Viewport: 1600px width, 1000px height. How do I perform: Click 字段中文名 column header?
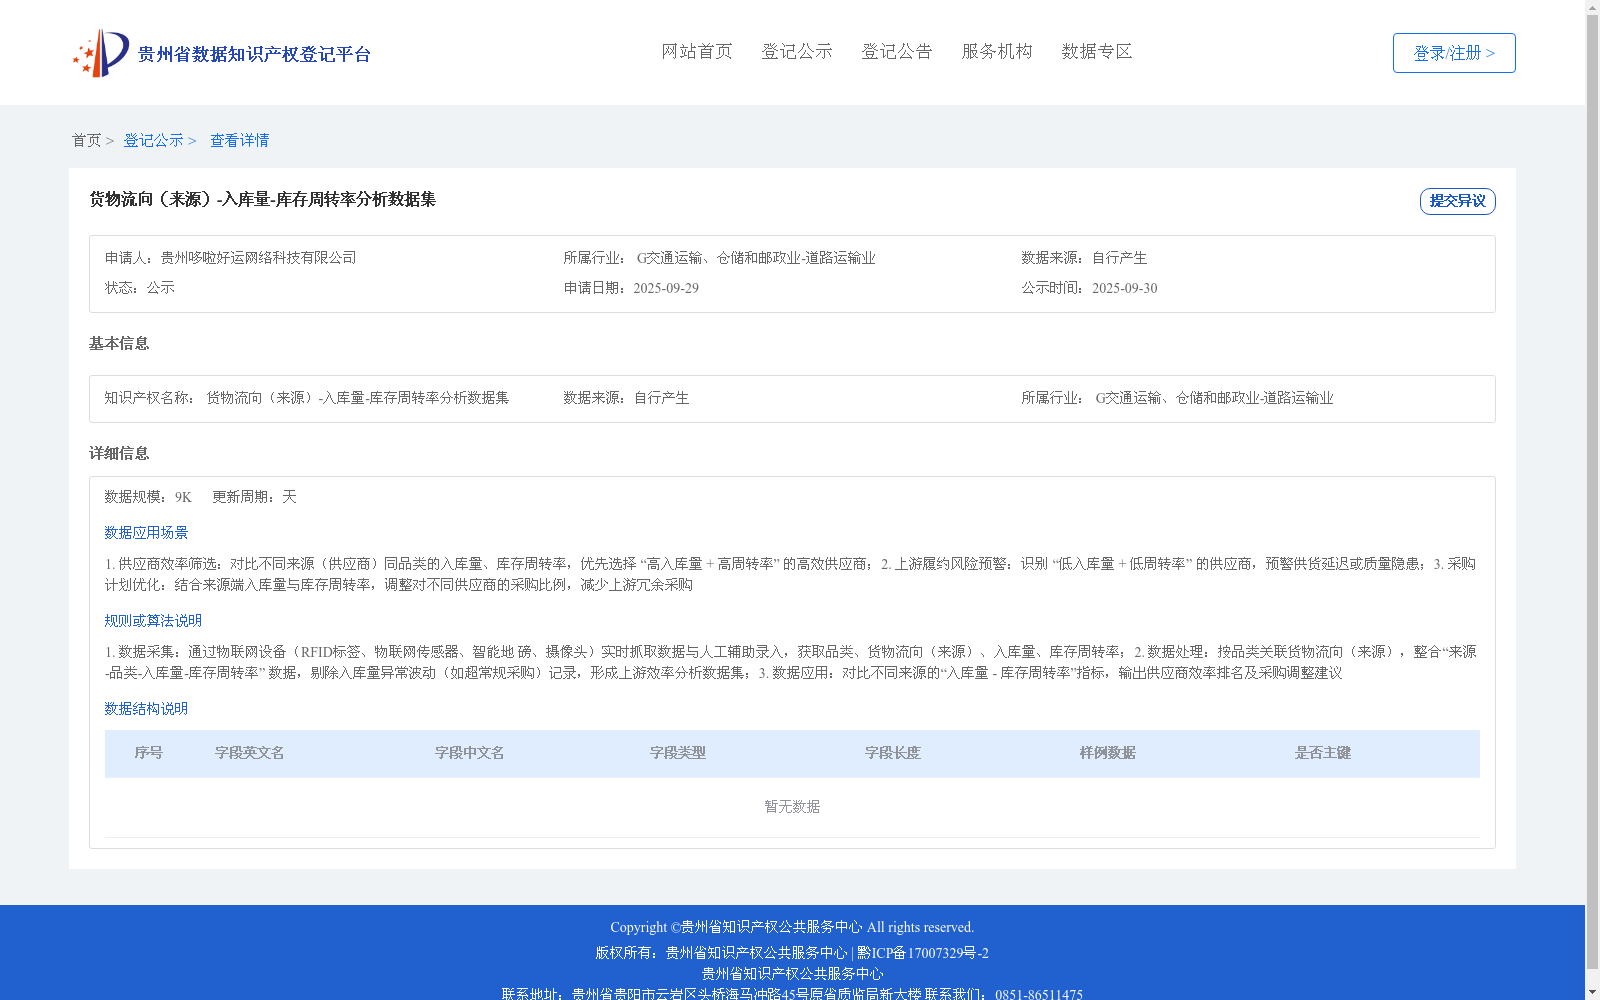(x=470, y=753)
